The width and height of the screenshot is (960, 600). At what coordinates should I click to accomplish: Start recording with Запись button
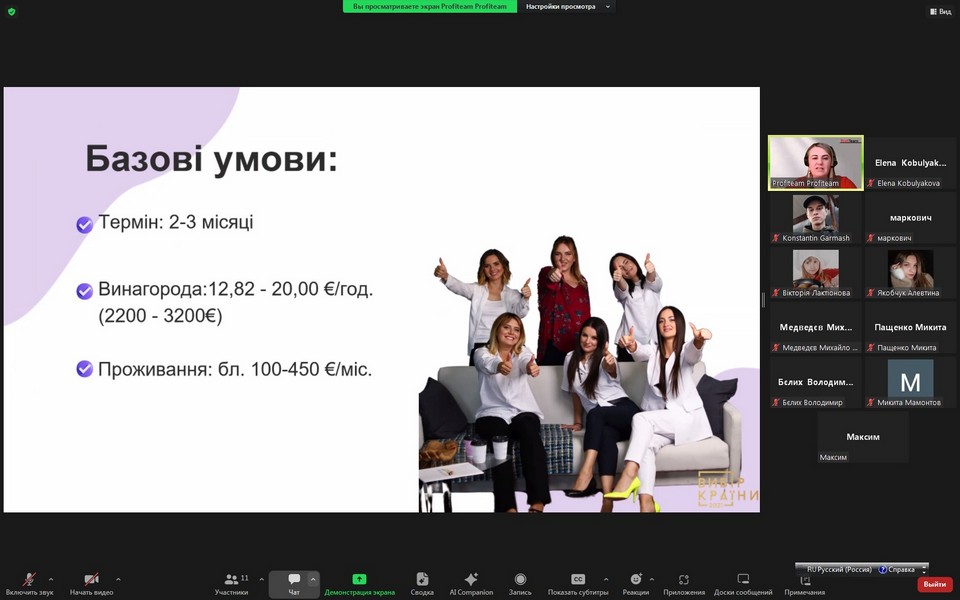coord(520,583)
